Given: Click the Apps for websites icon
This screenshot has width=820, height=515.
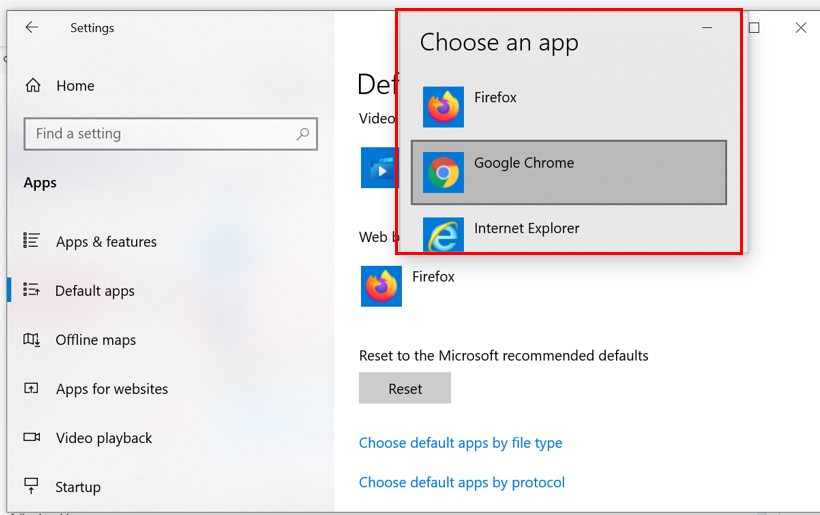Looking at the screenshot, I should click(x=31, y=388).
